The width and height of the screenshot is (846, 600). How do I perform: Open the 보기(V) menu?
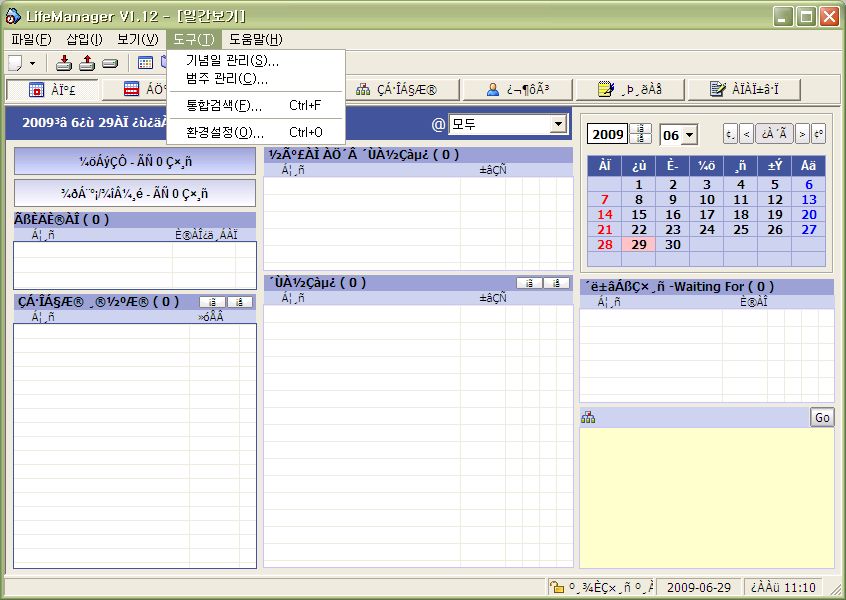[138, 39]
